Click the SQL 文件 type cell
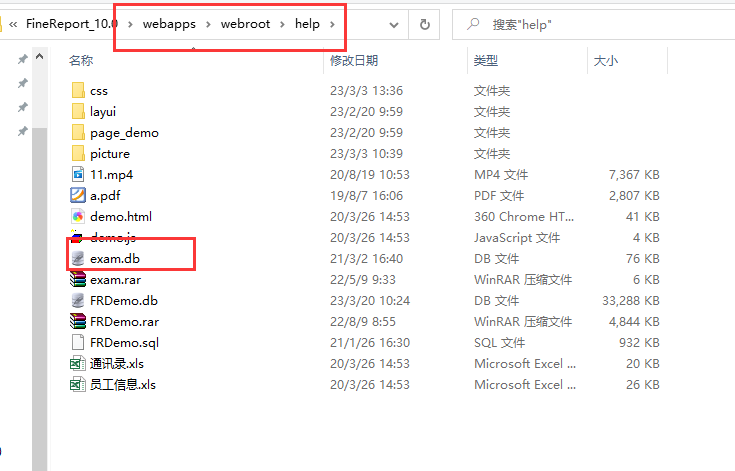Screen dimensions: 735x471 499,343
